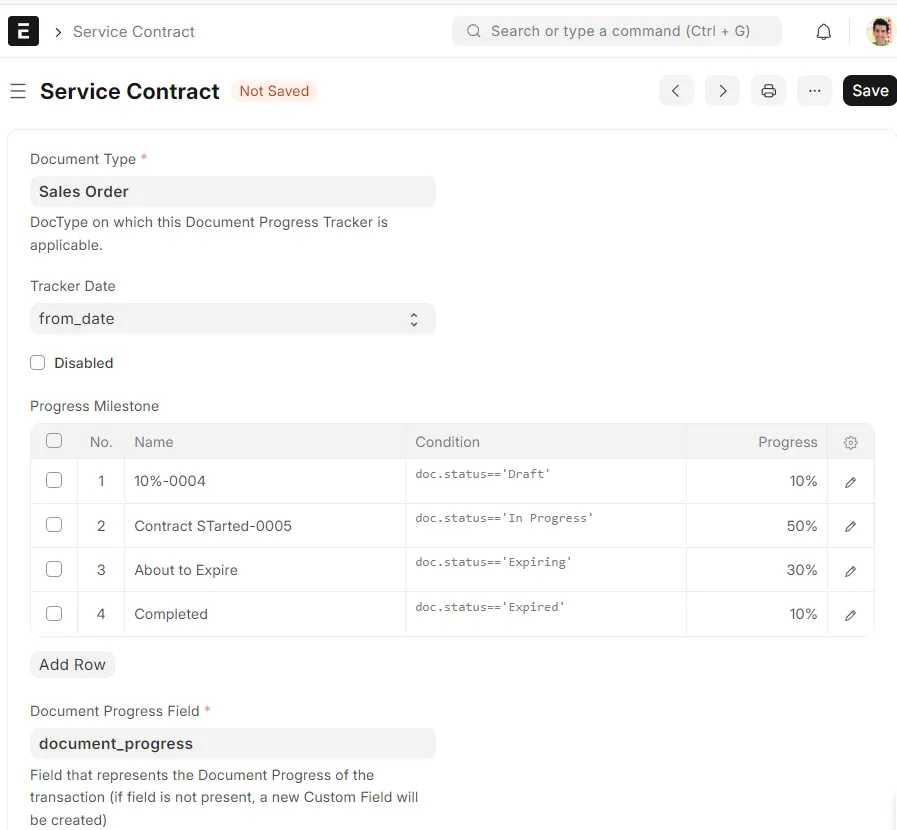The width and height of the screenshot is (897, 830).
Task: Open the Tracker Date dropdown
Action: point(232,318)
